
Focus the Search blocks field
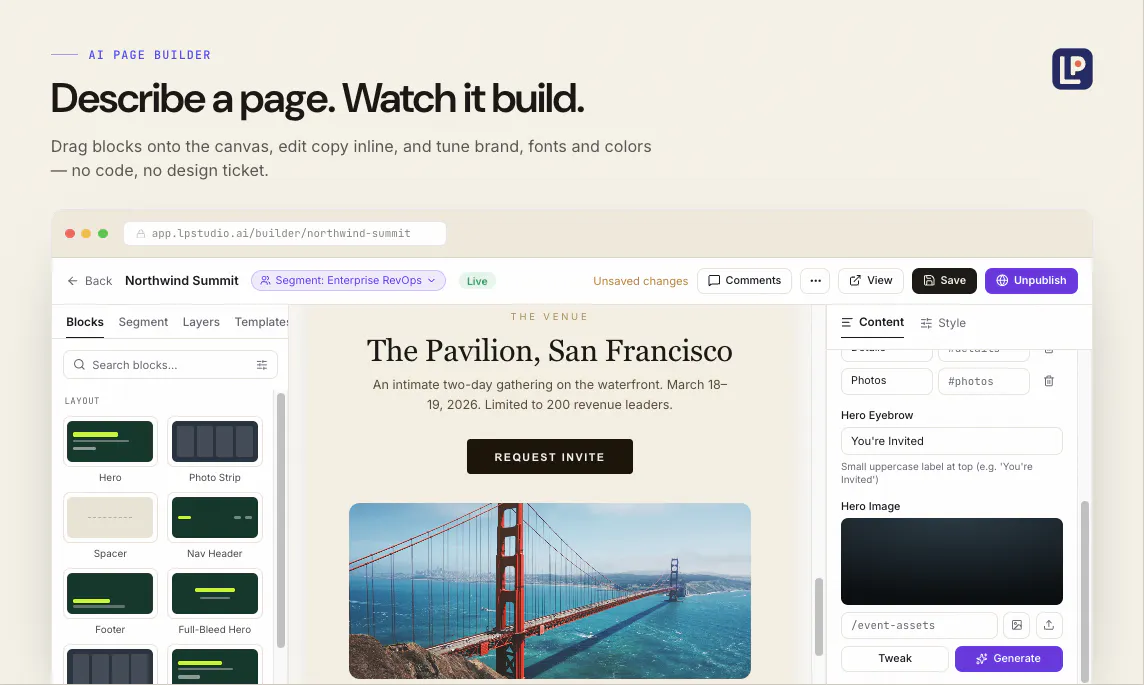(x=170, y=365)
